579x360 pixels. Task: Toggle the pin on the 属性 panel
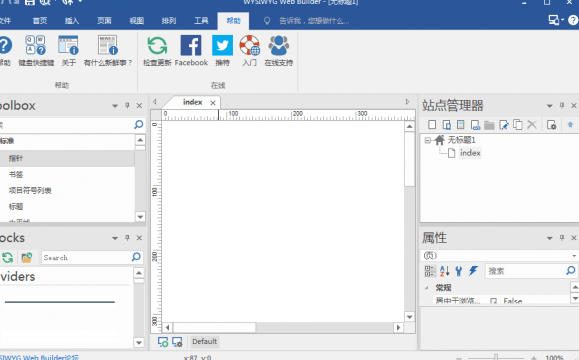[x=562, y=237]
